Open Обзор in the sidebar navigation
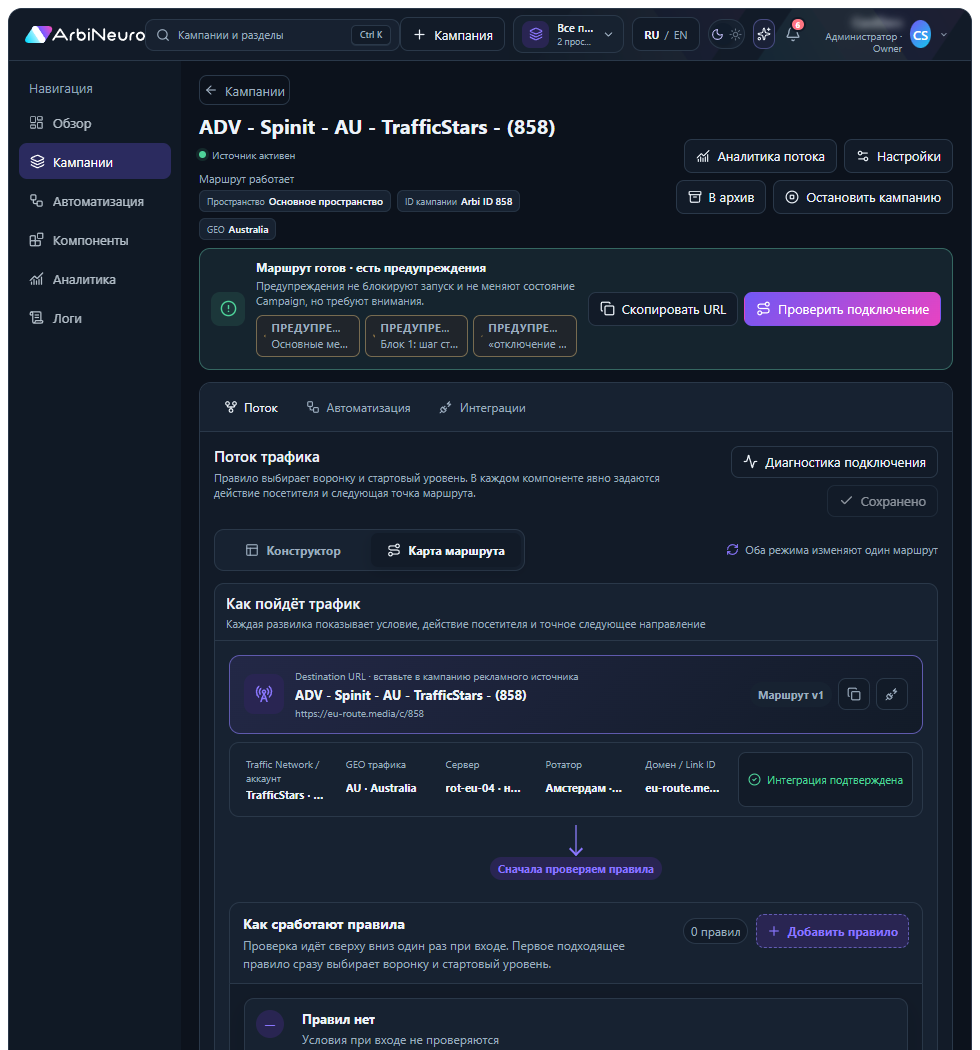 click(95, 123)
